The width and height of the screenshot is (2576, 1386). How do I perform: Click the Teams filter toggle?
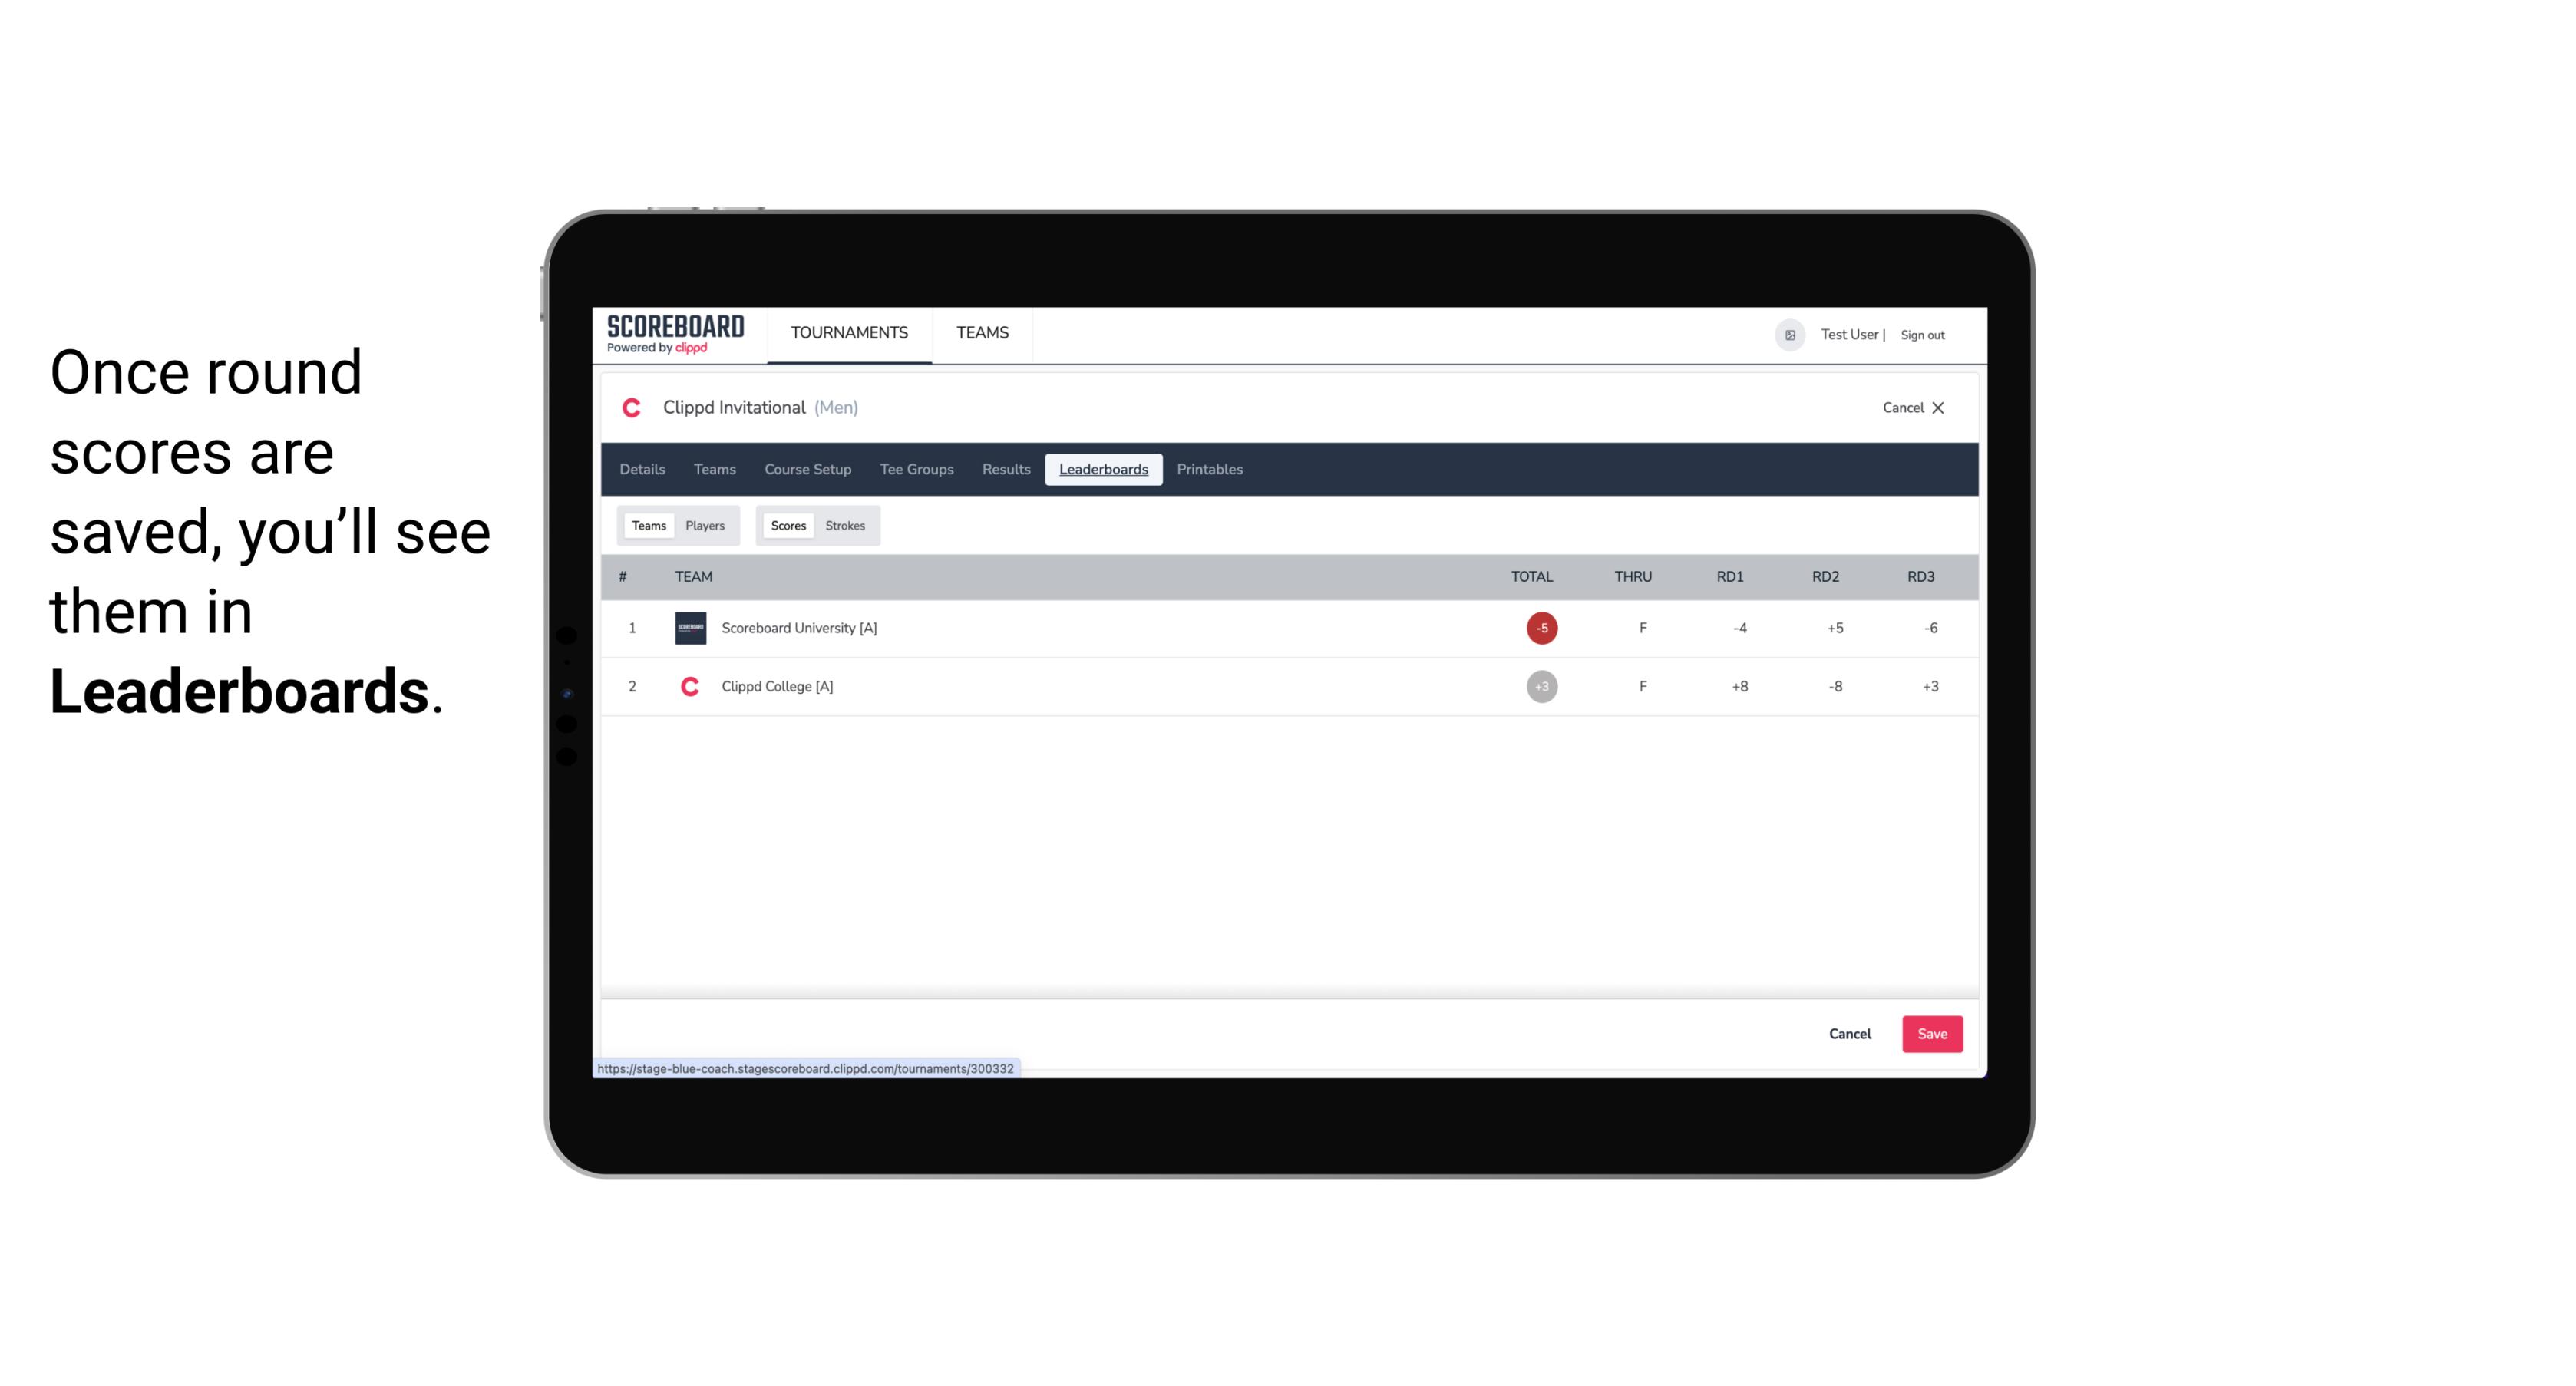tap(646, 524)
